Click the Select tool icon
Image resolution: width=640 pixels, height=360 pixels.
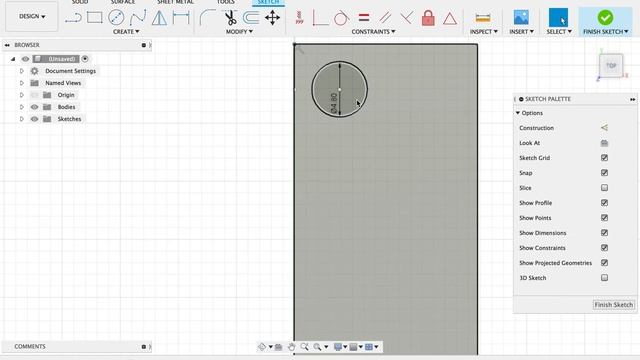558,18
